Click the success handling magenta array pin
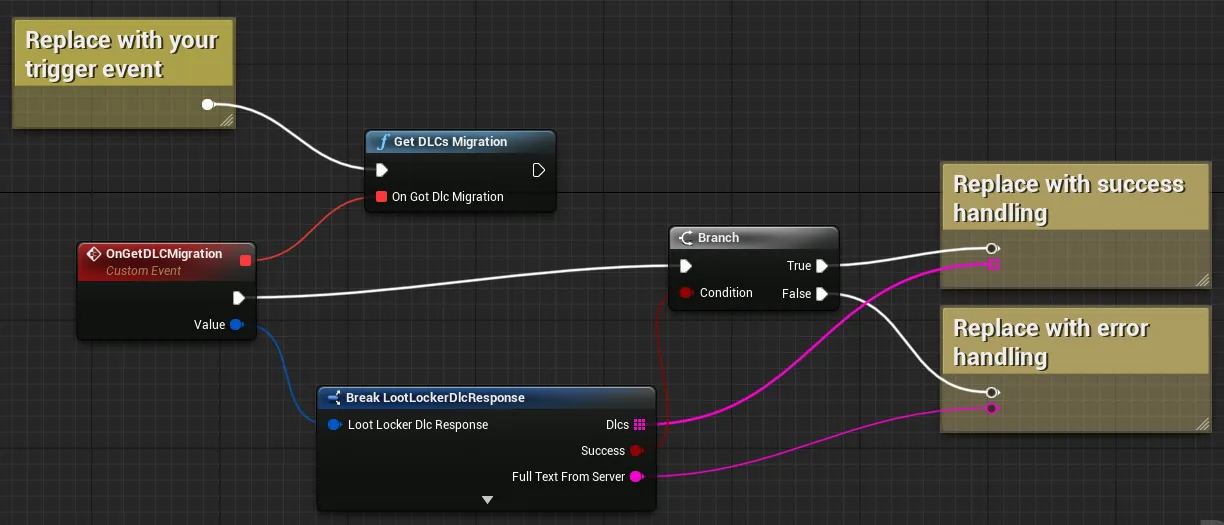Image resolution: width=1224 pixels, height=525 pixels. (x=993, y=264)
